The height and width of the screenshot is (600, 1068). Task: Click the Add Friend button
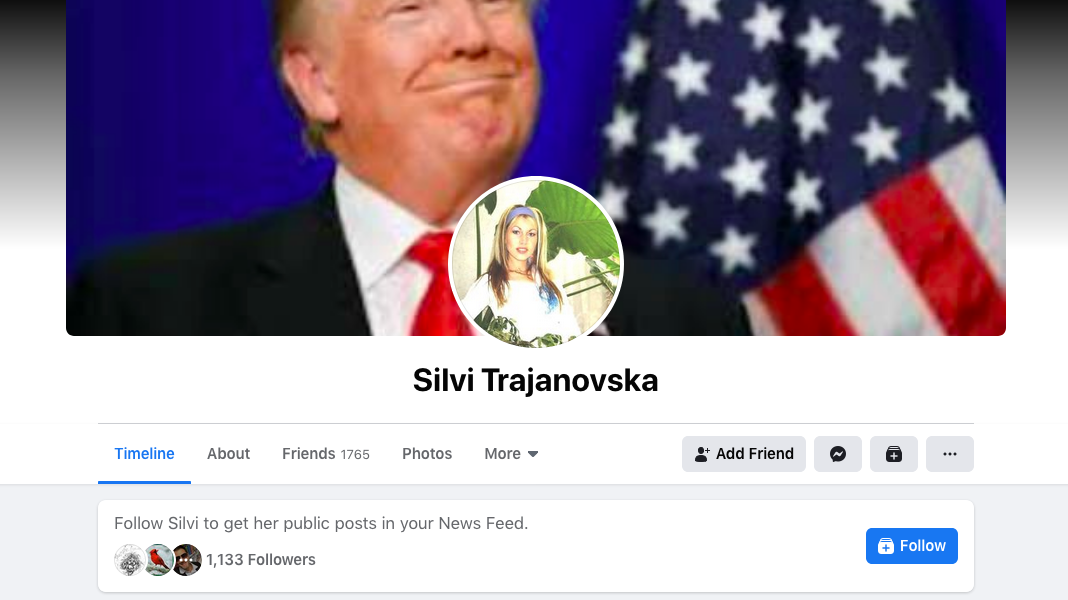pyautogui.click(x=744, y=454)
